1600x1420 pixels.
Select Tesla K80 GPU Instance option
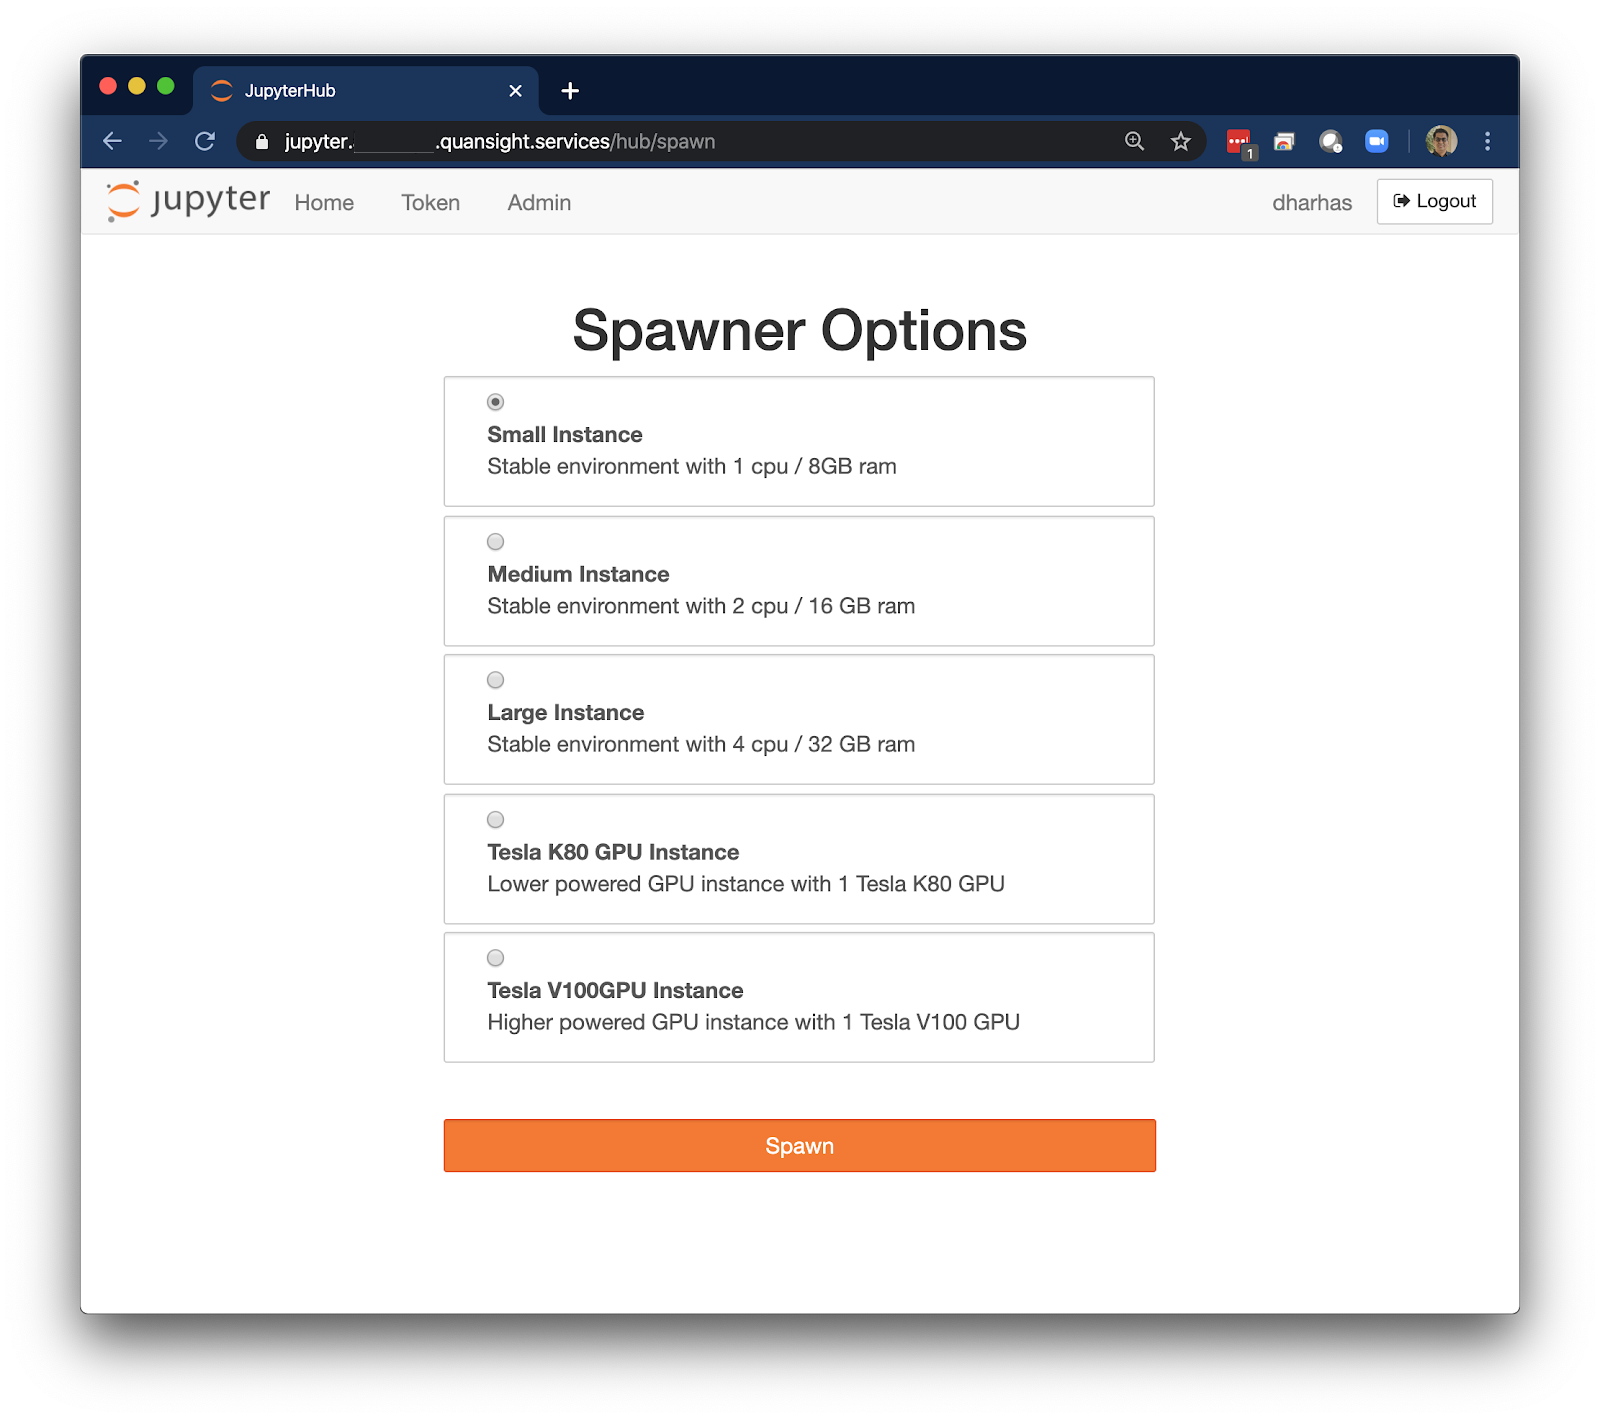tap(495, 820)
